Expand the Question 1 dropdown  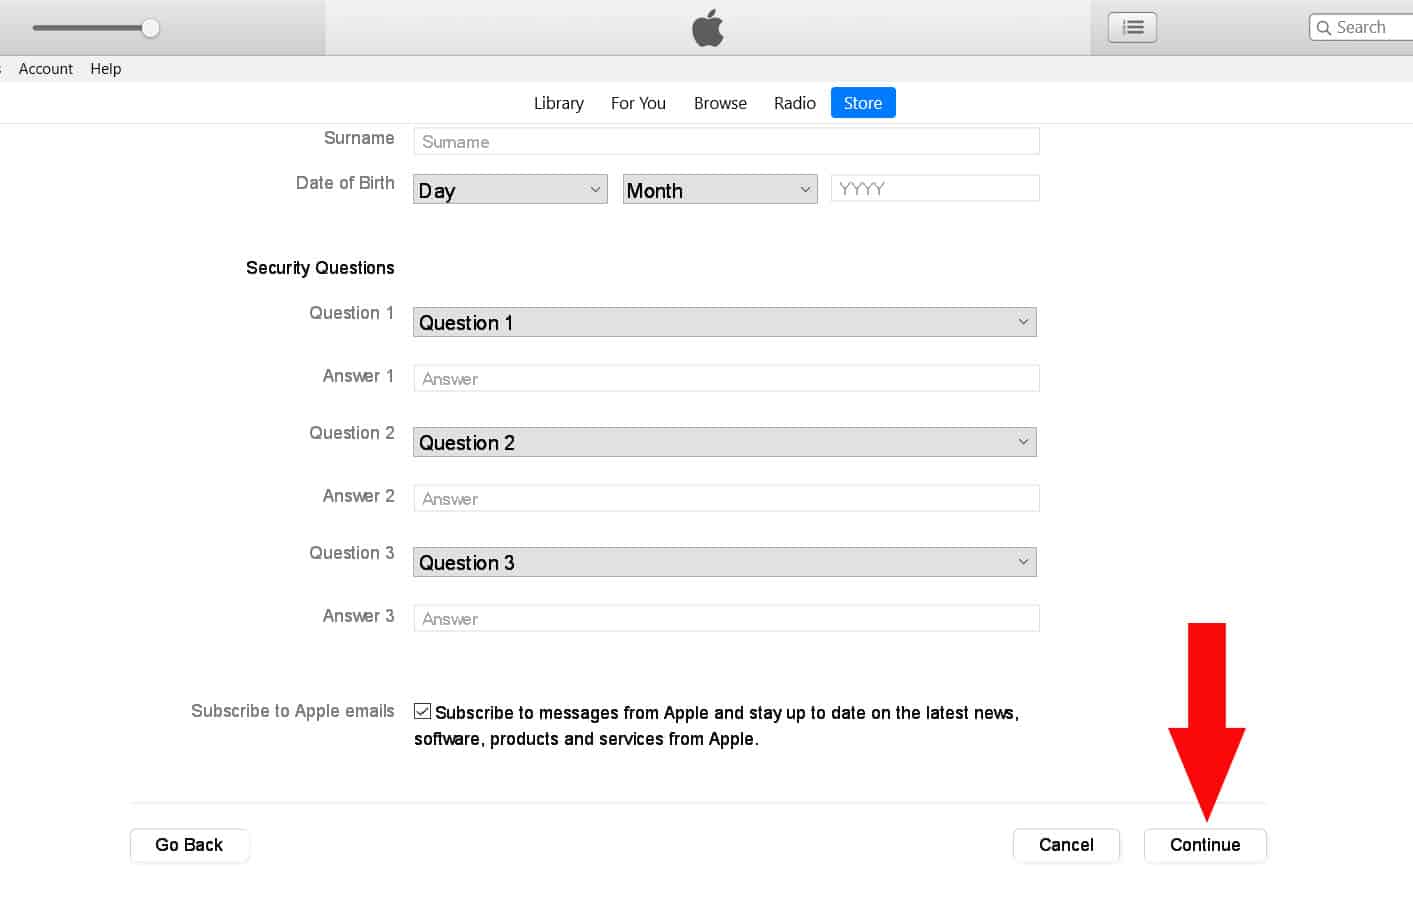click(724, 322)
